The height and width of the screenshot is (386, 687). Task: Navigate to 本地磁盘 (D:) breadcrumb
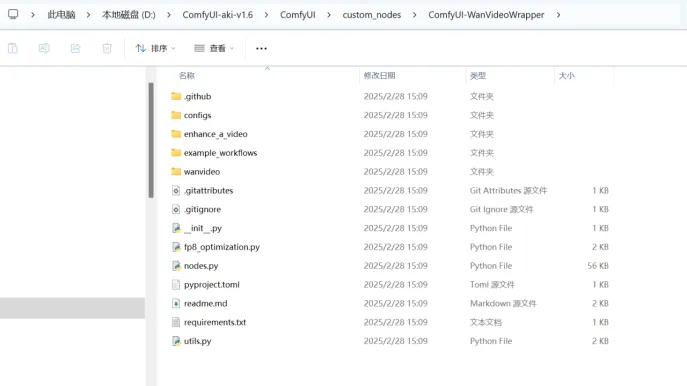(129, 14)
